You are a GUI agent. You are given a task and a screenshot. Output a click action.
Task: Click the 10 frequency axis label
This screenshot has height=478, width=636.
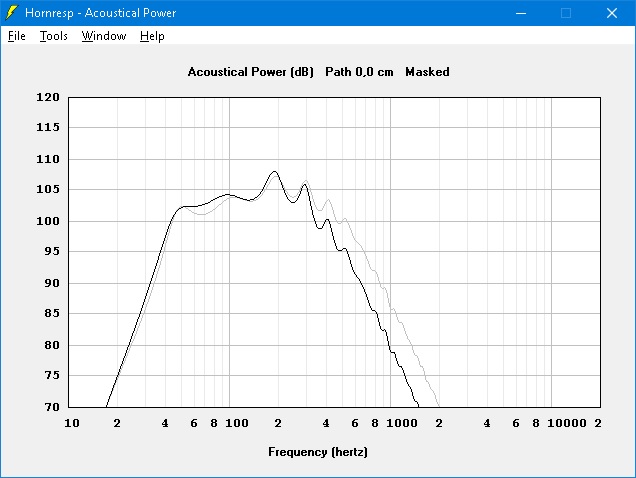pos(72,423)
